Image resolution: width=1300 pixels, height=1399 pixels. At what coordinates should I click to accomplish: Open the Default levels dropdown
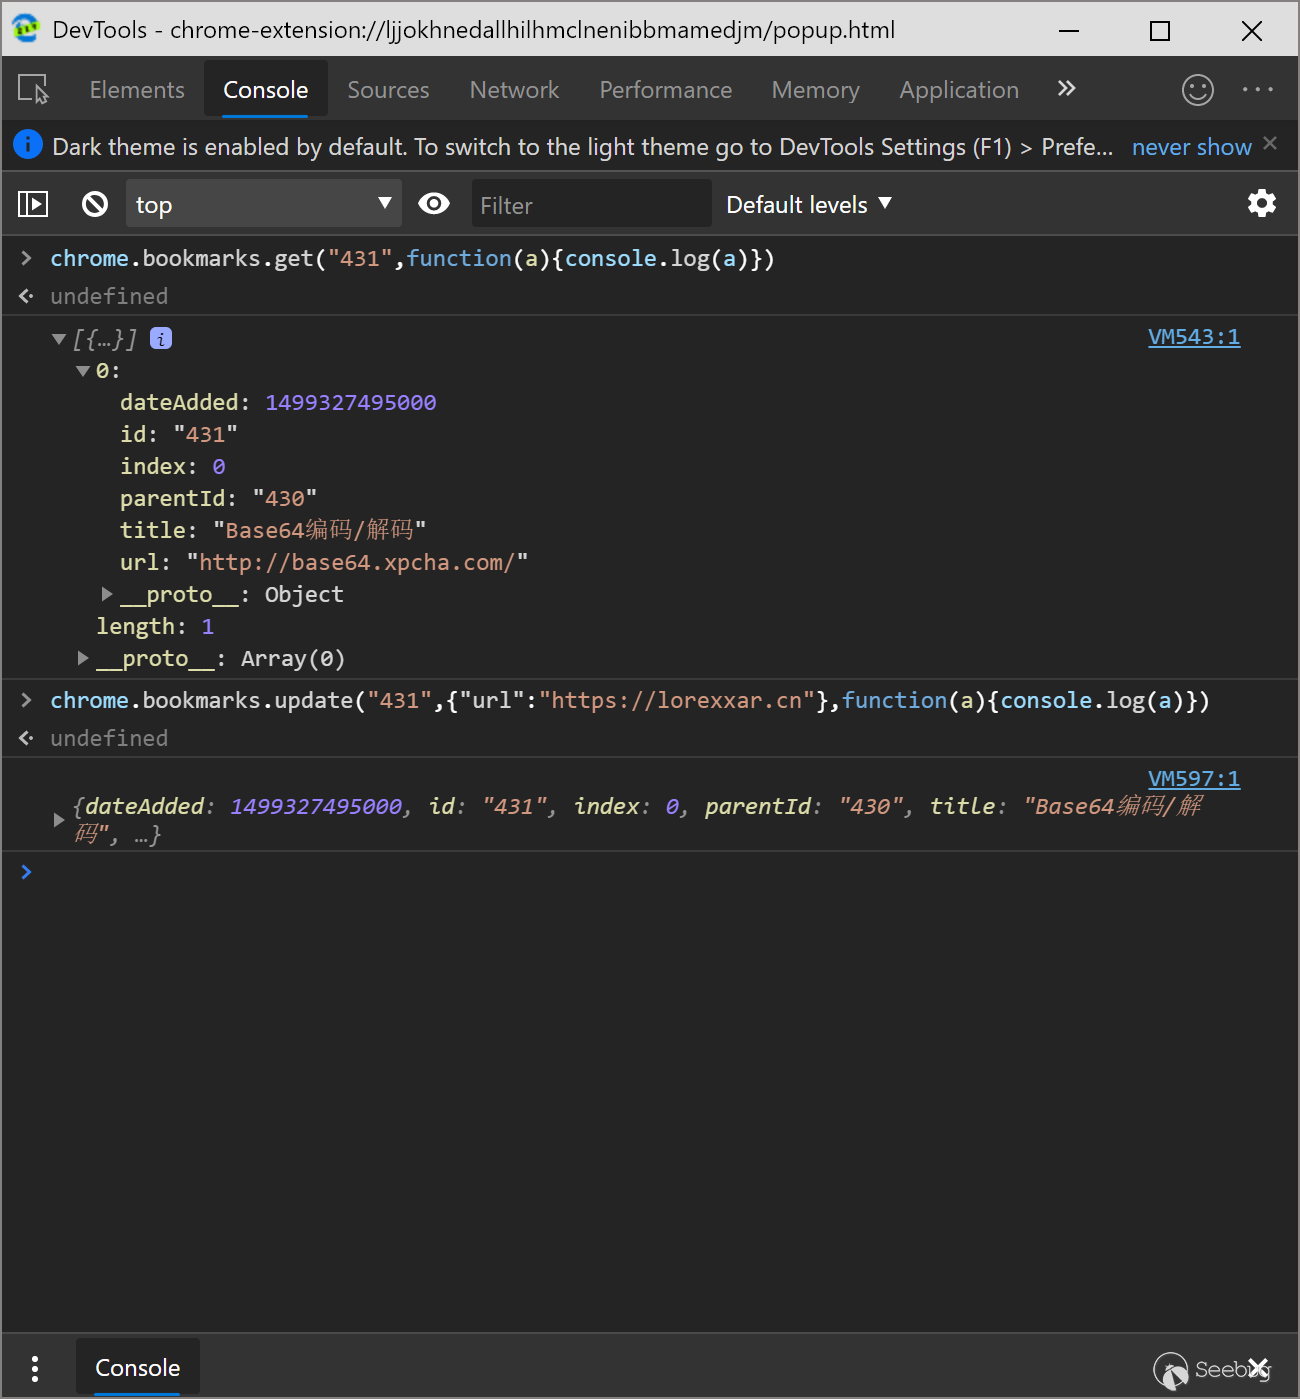tap(808, 204)
